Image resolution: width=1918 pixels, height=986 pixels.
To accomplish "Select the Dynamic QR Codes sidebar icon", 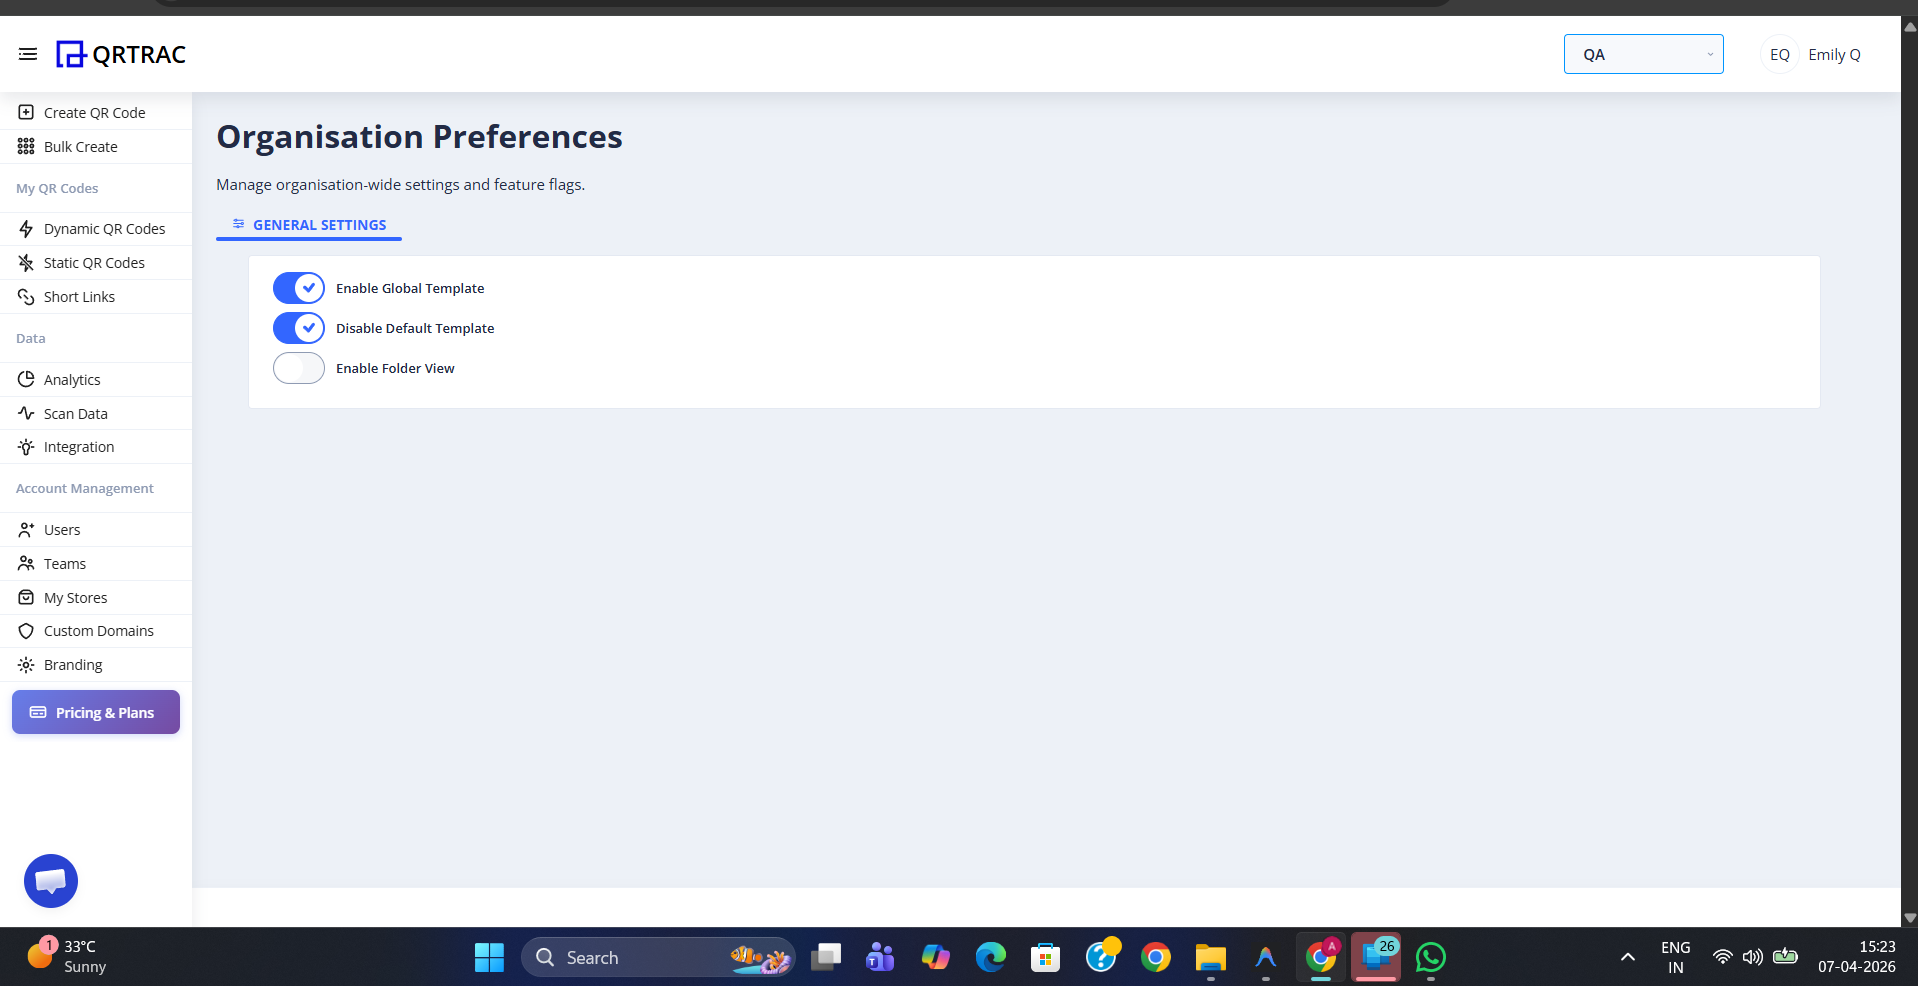I will coord(25,229).
